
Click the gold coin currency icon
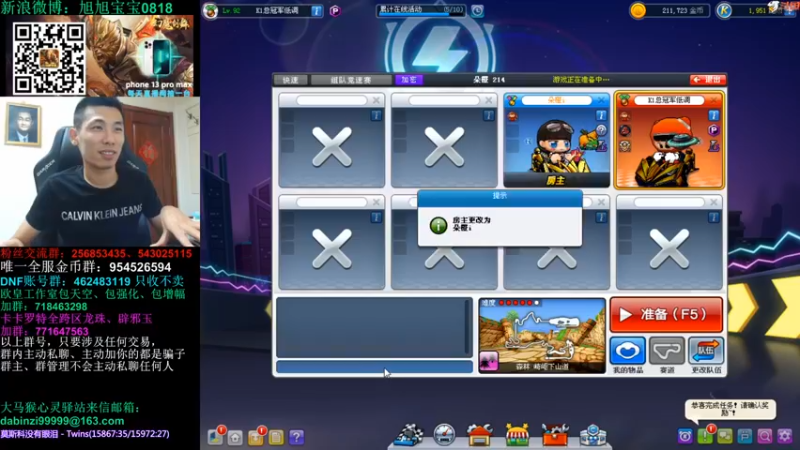pyautogui.click(x=638, y=10)
